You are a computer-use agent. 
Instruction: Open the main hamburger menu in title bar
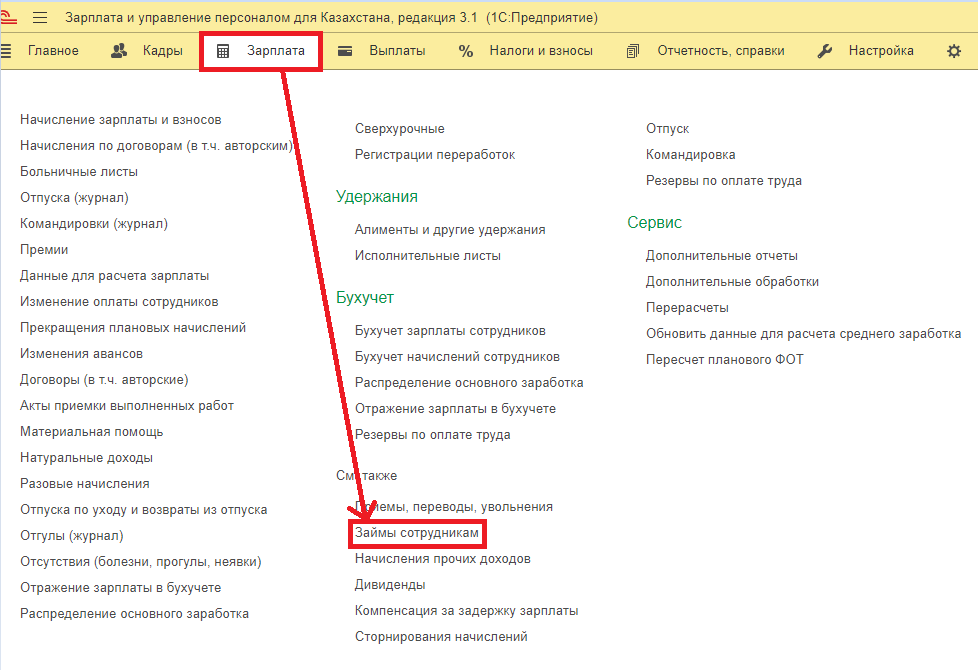(40, 18)
